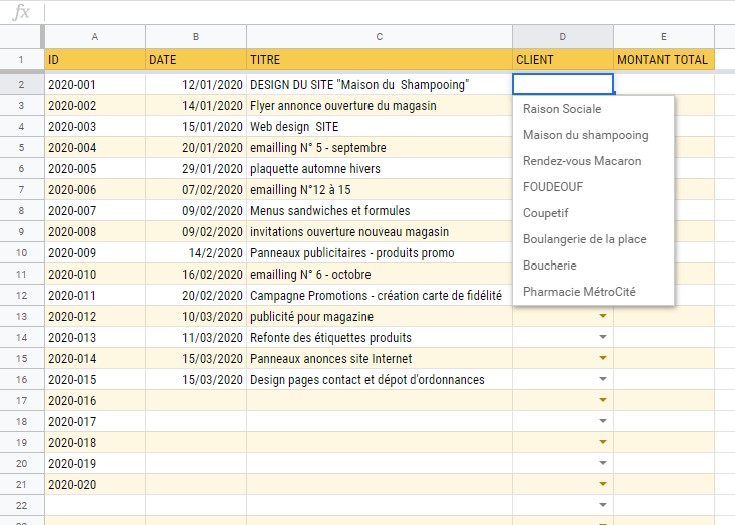This screenshot has height=525, width=735.
Task: Click cell '2020-020'
Action: [x=95, y=484]
